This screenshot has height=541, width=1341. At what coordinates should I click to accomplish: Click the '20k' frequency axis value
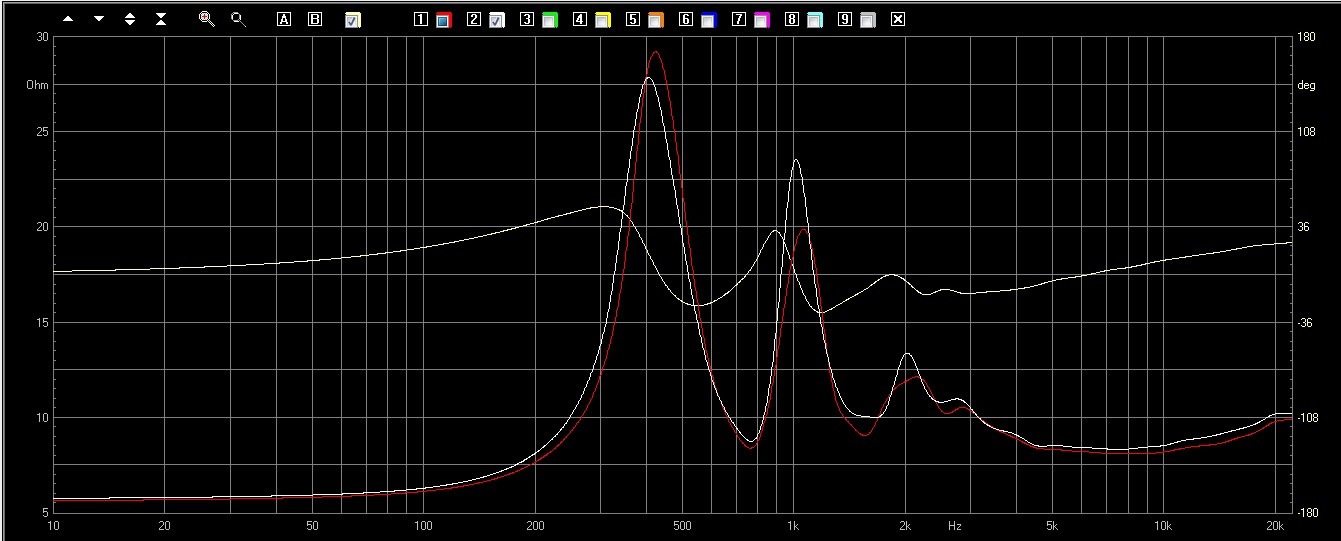point(1275,525)
